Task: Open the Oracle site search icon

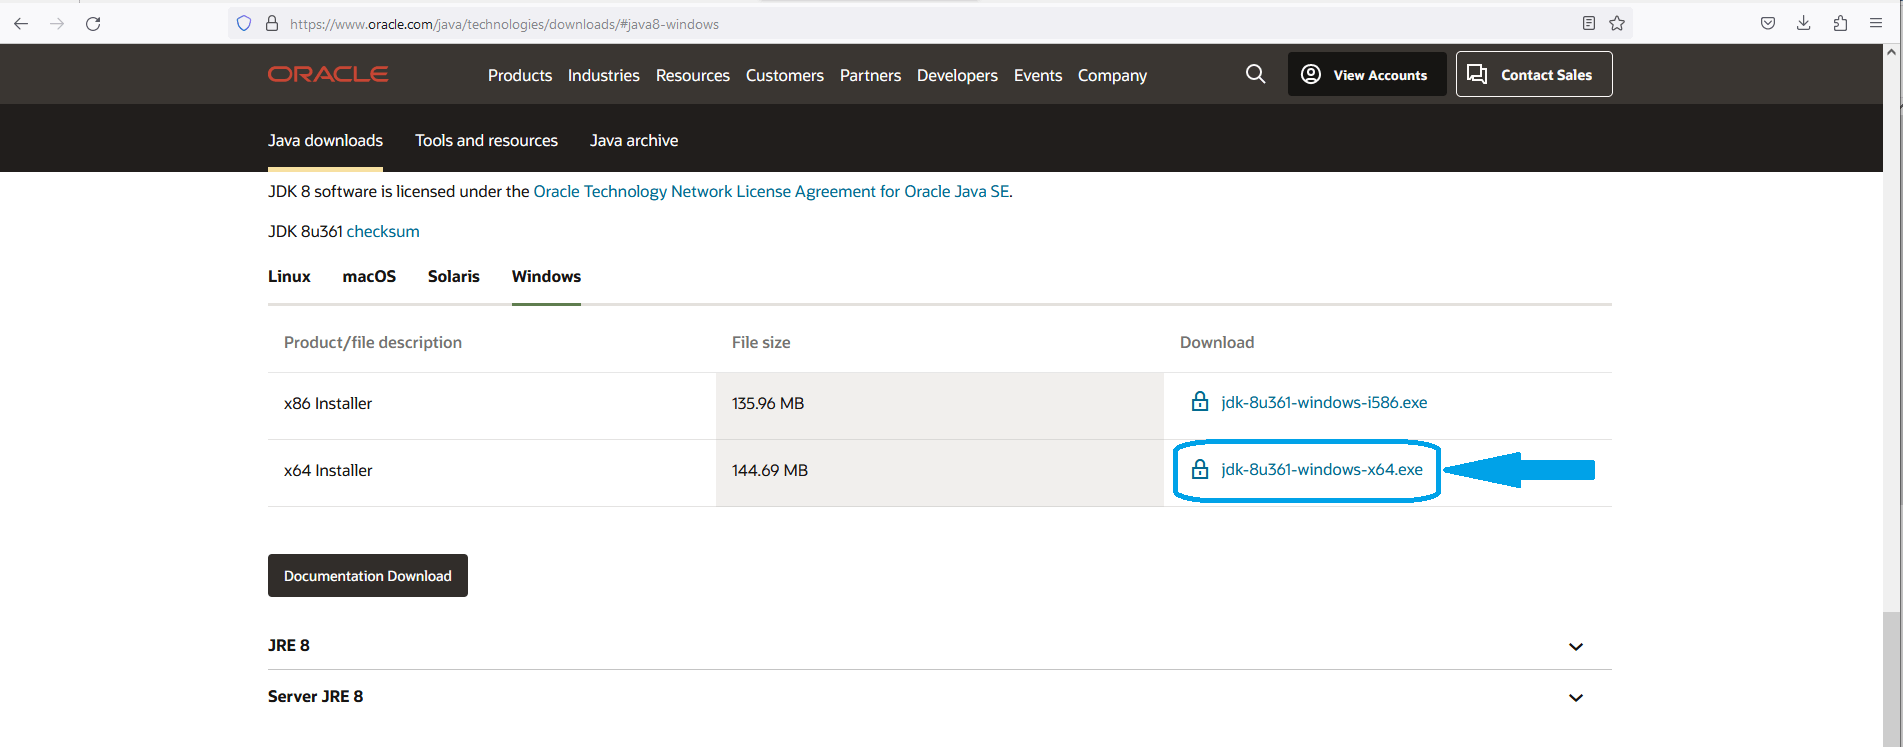Action: pyautogui.click(x=1256, y=74)
